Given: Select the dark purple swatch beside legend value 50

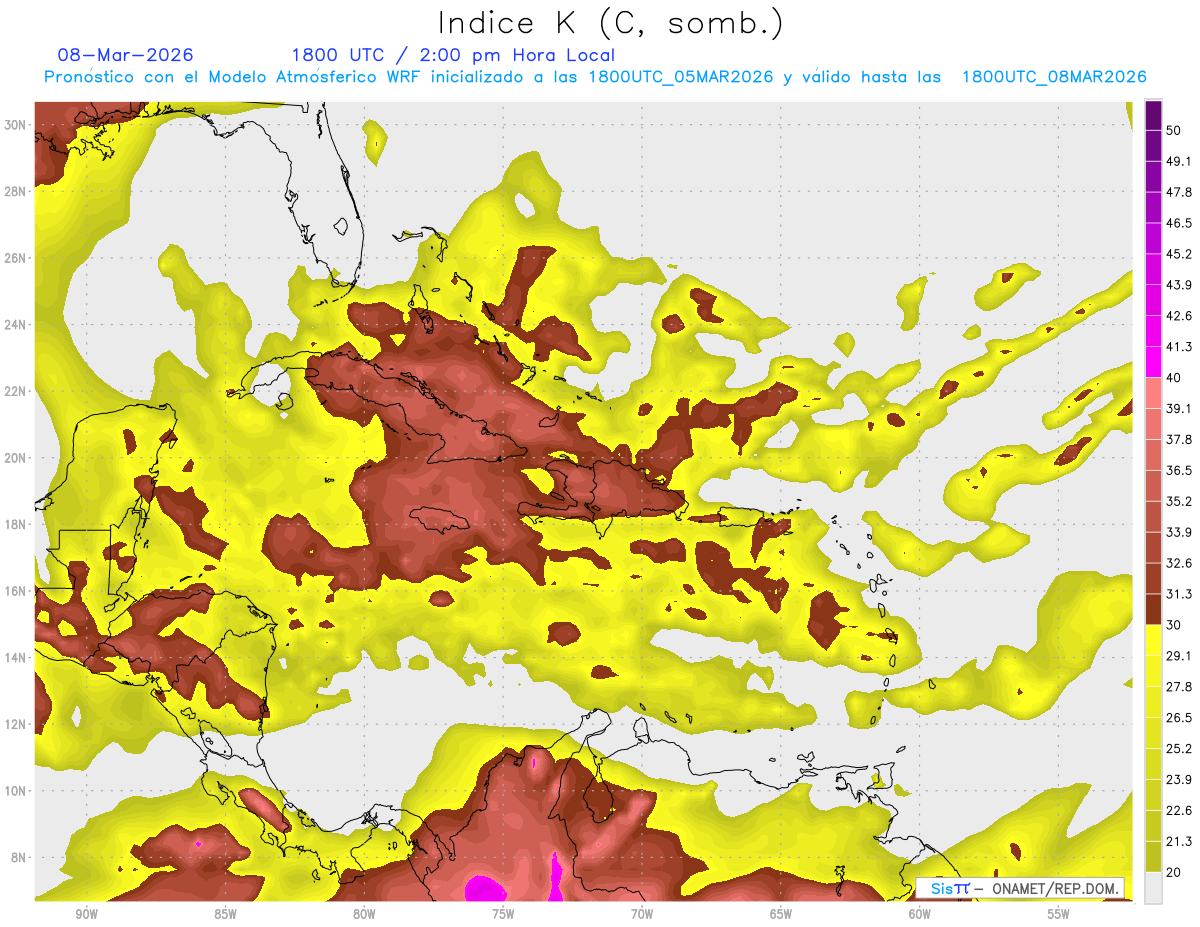Looking at the screenshot, I should tap(1154, 116).
